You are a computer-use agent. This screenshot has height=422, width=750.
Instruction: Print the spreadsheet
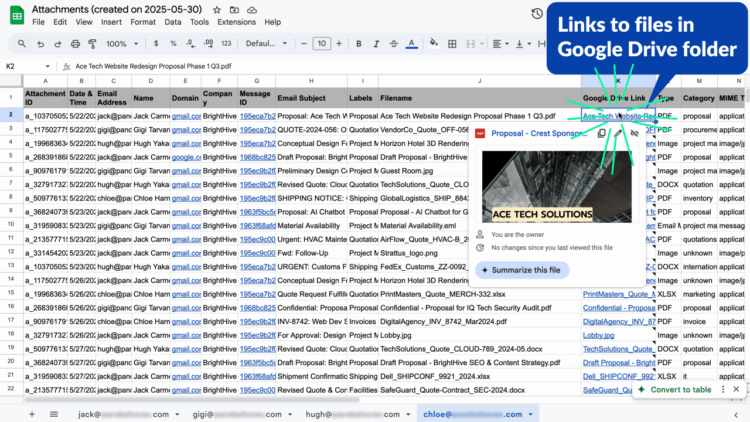coord(75,44)
